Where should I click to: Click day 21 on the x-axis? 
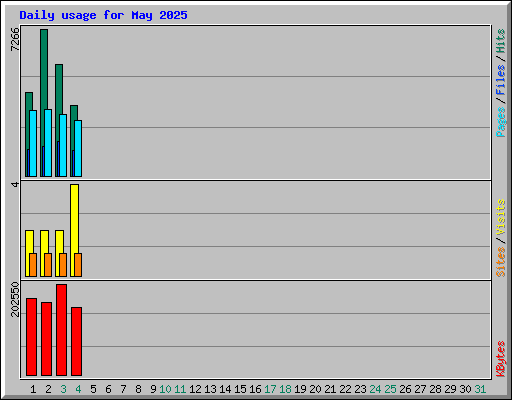coord(330,389)
